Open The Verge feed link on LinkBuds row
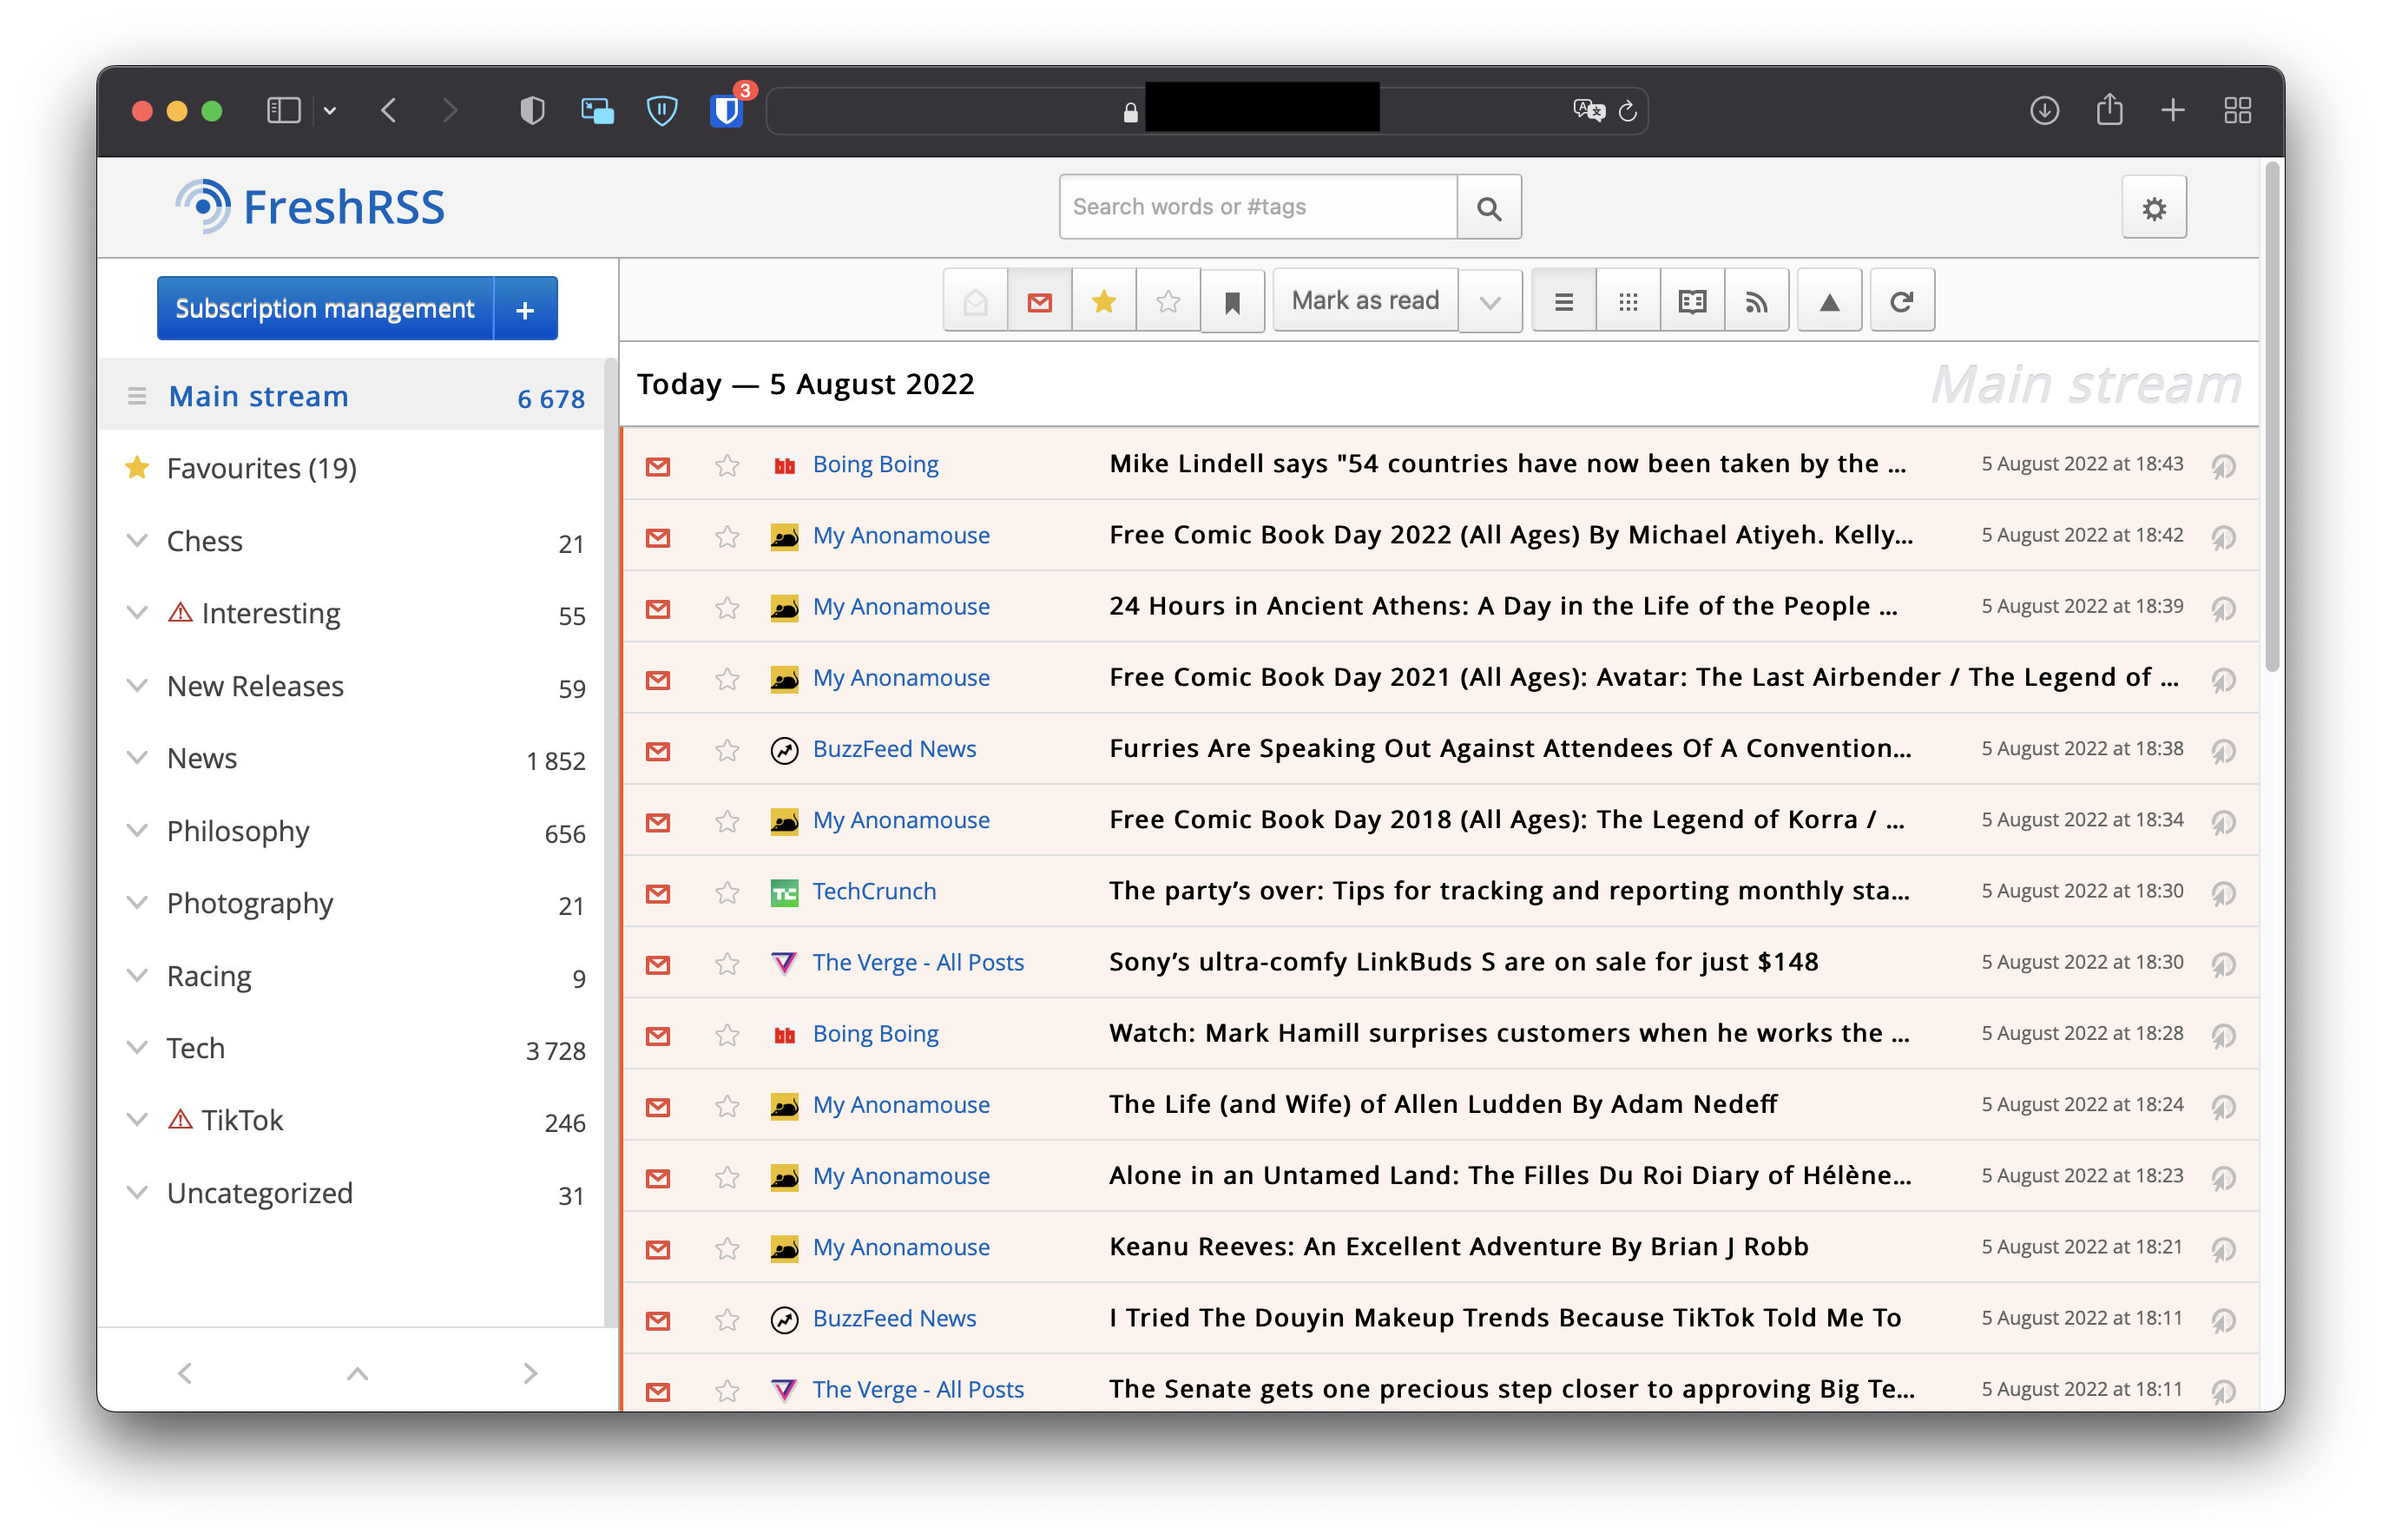The image size is (2382, 1540). point(918,962)
